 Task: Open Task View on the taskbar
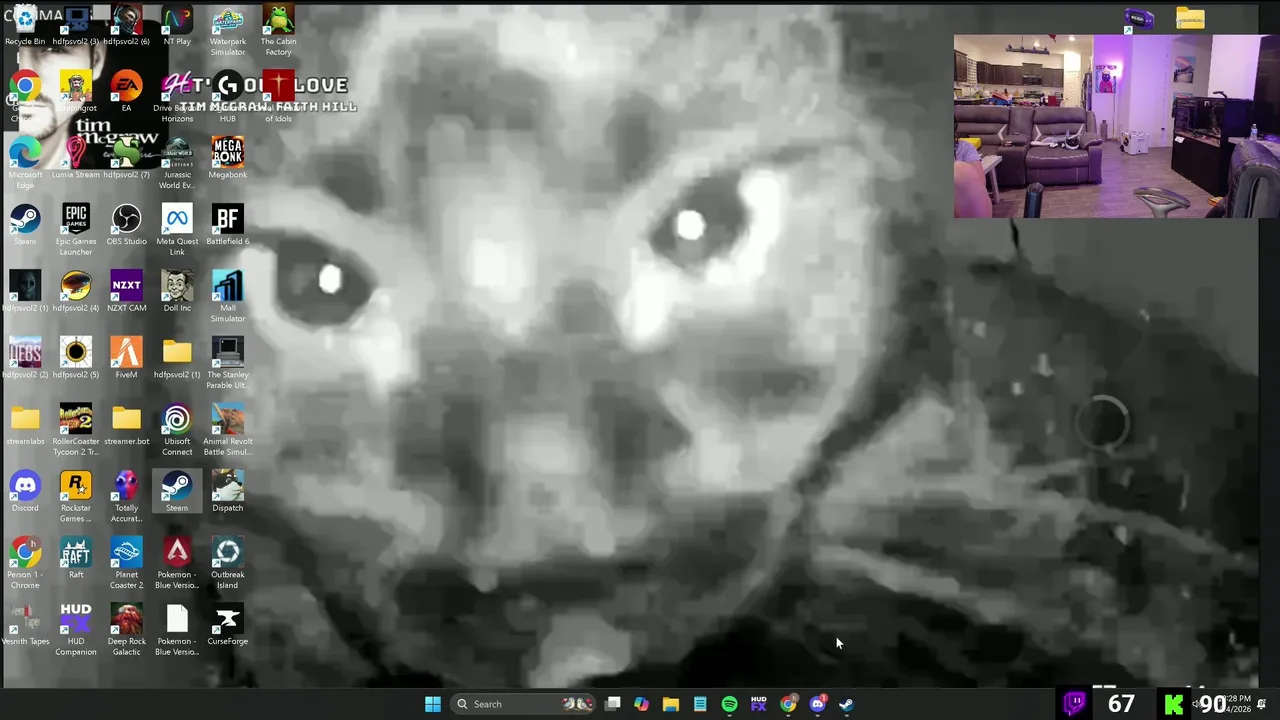(613, 704)
